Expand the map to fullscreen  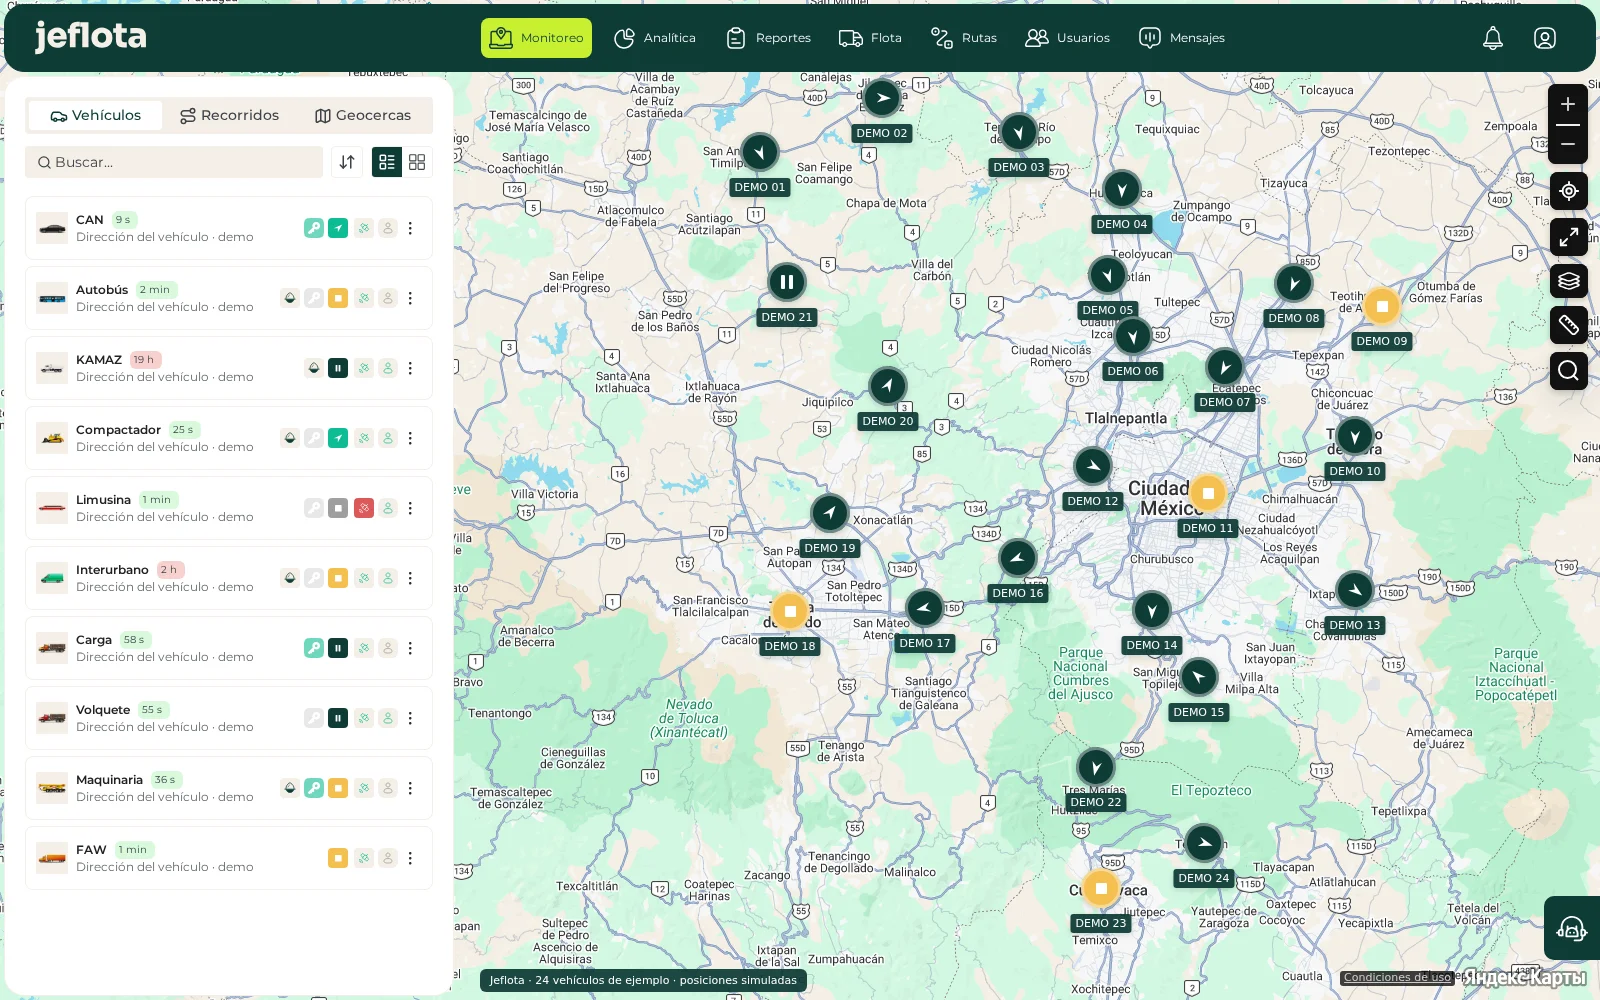click(1569, 237)
